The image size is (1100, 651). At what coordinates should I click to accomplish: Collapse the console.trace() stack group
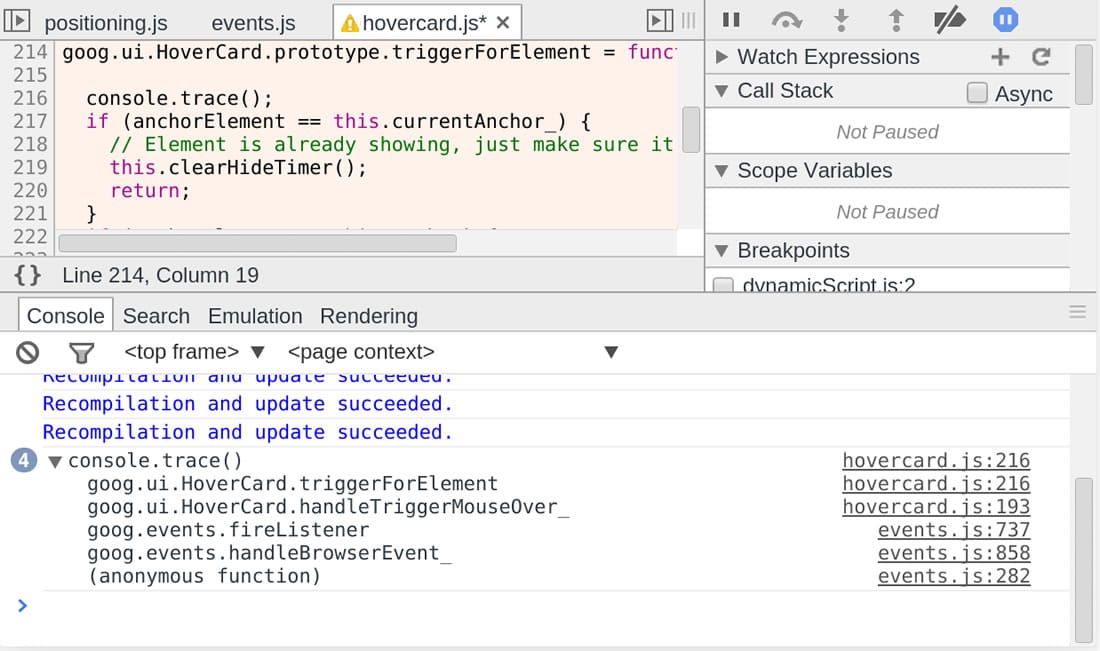[x=55, y=461]
